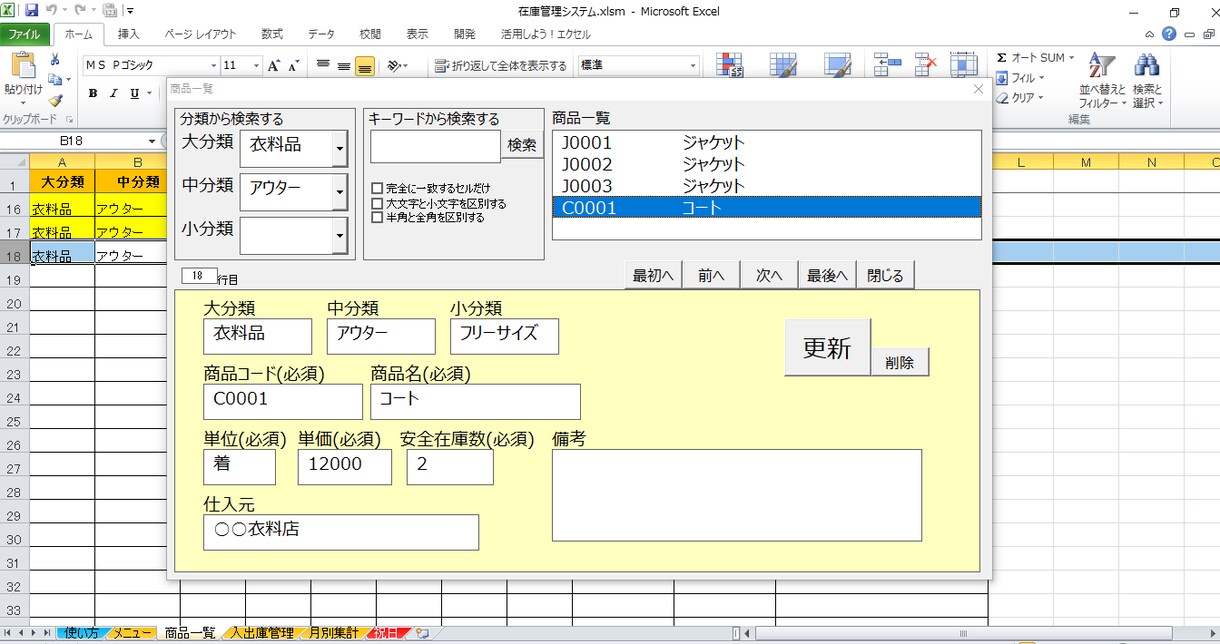Screen dimensions: 1220x644
Task: Open the ファイル tab
Action: (x=24, y=34)
